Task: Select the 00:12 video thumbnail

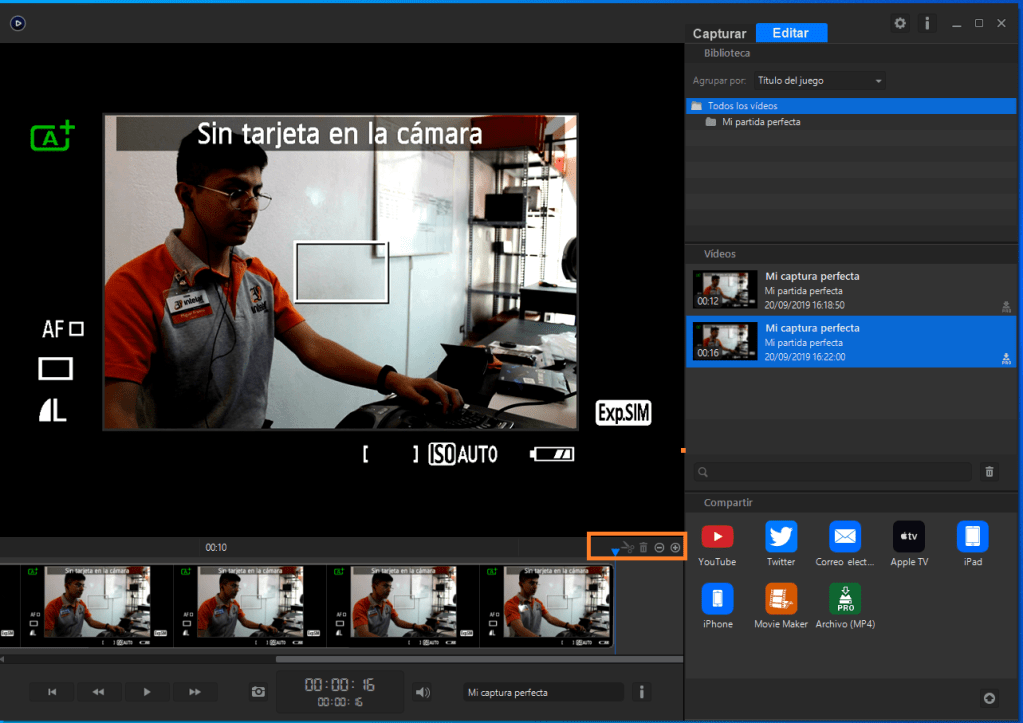Action: tap(725, 289)
